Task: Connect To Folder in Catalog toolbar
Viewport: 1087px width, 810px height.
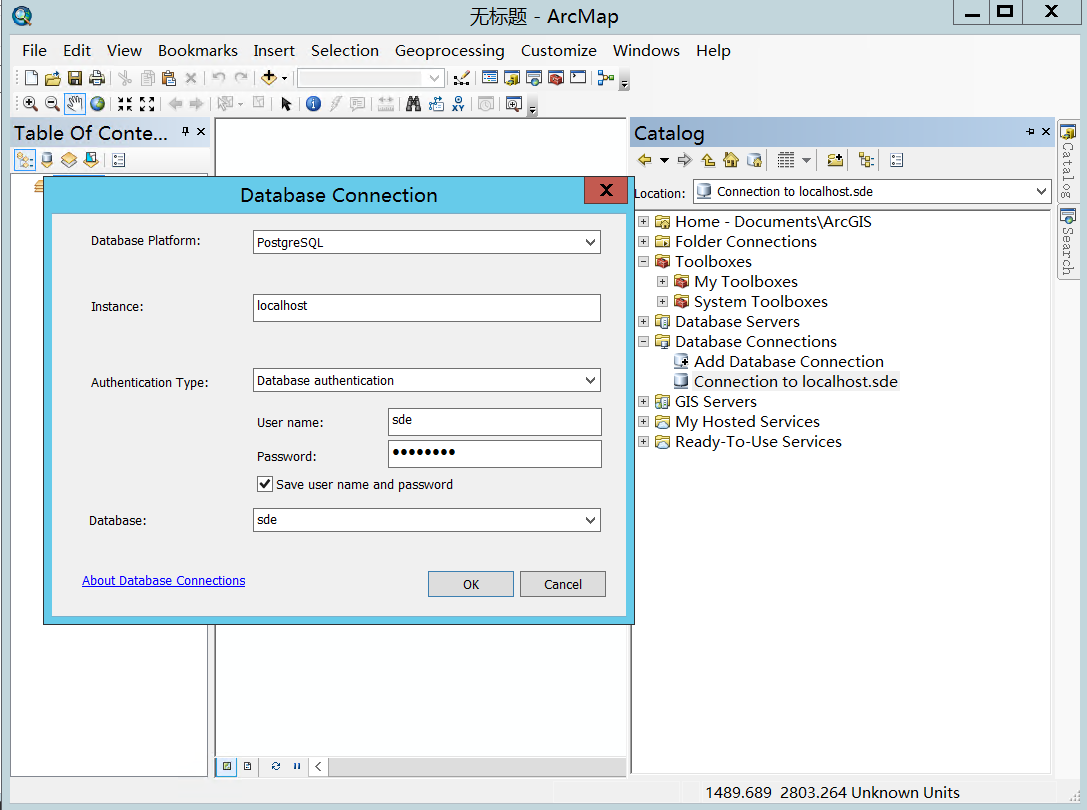Action: (835, 160)
